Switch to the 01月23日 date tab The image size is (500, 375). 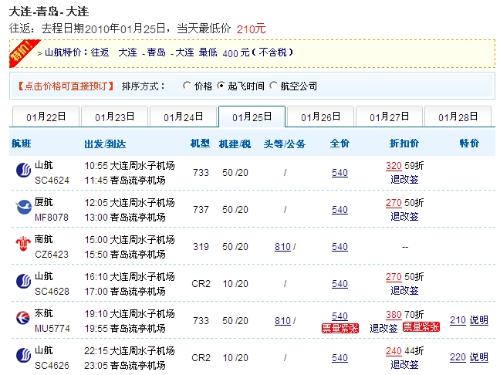click(114, 117)
